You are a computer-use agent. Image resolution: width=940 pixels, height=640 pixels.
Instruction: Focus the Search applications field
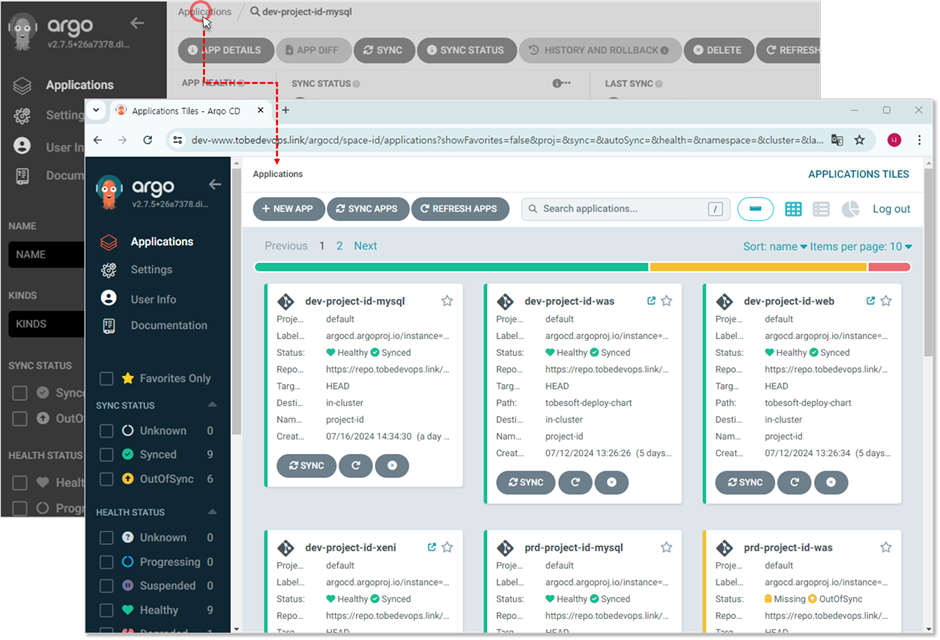coord(625,209)
